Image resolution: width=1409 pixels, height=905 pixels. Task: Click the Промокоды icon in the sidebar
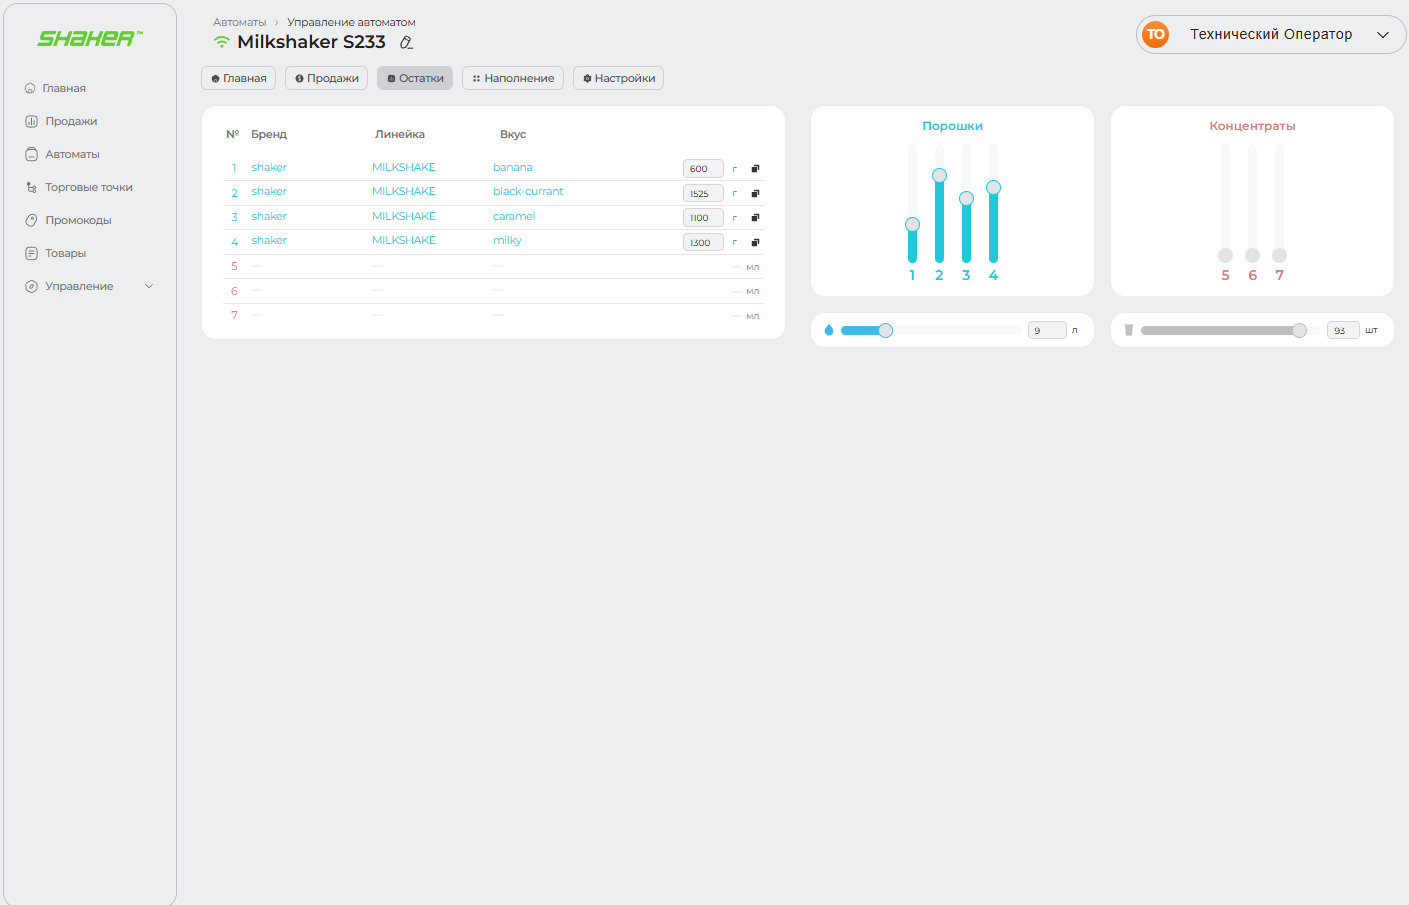tap(31, 220)
